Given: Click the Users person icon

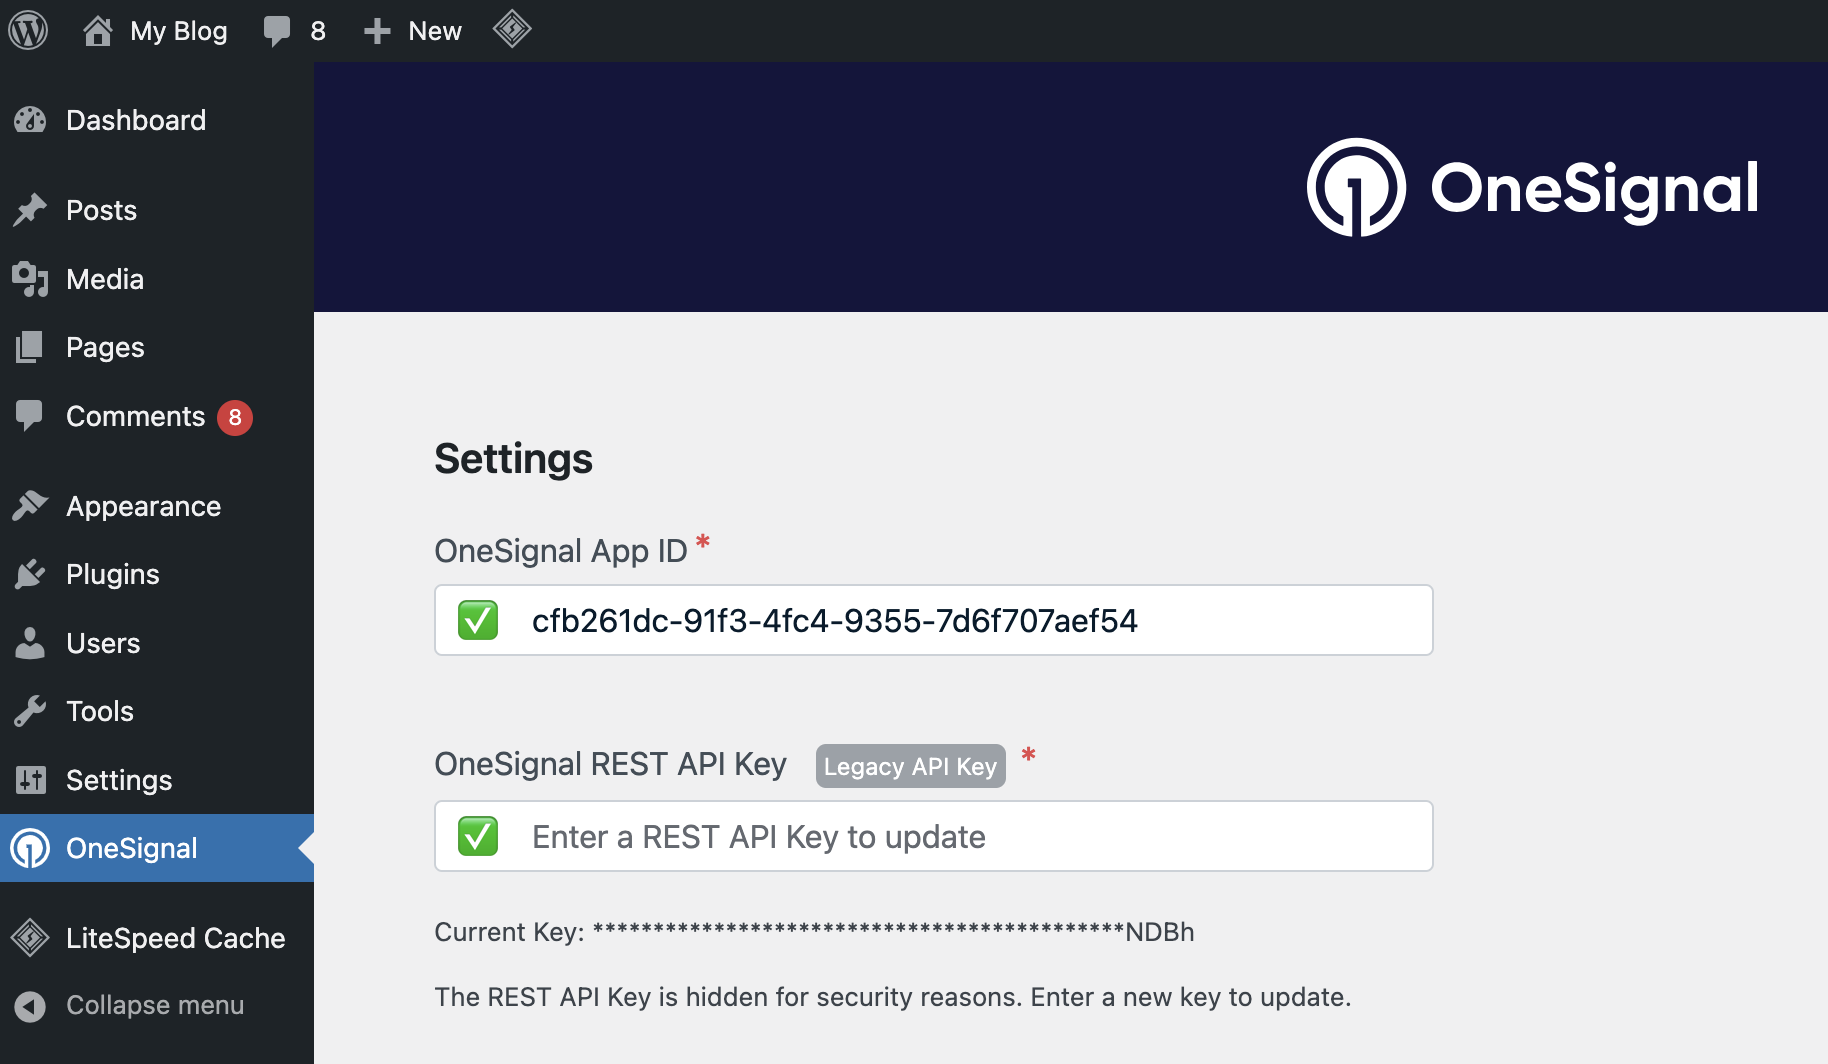Looking at the screenshot, I should pos(30,643).
